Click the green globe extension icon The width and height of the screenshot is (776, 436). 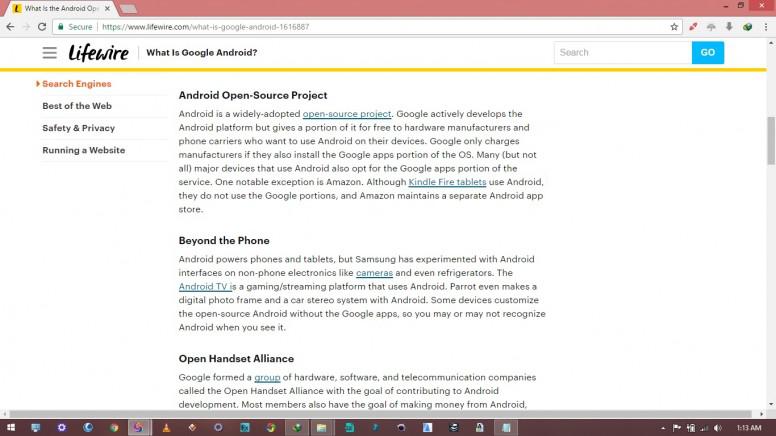(747, 27)
